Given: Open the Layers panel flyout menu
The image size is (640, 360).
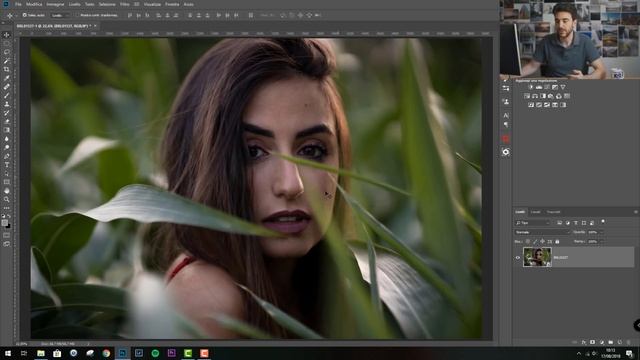Looking at the screenshot, I should click(x=636, y=212).
